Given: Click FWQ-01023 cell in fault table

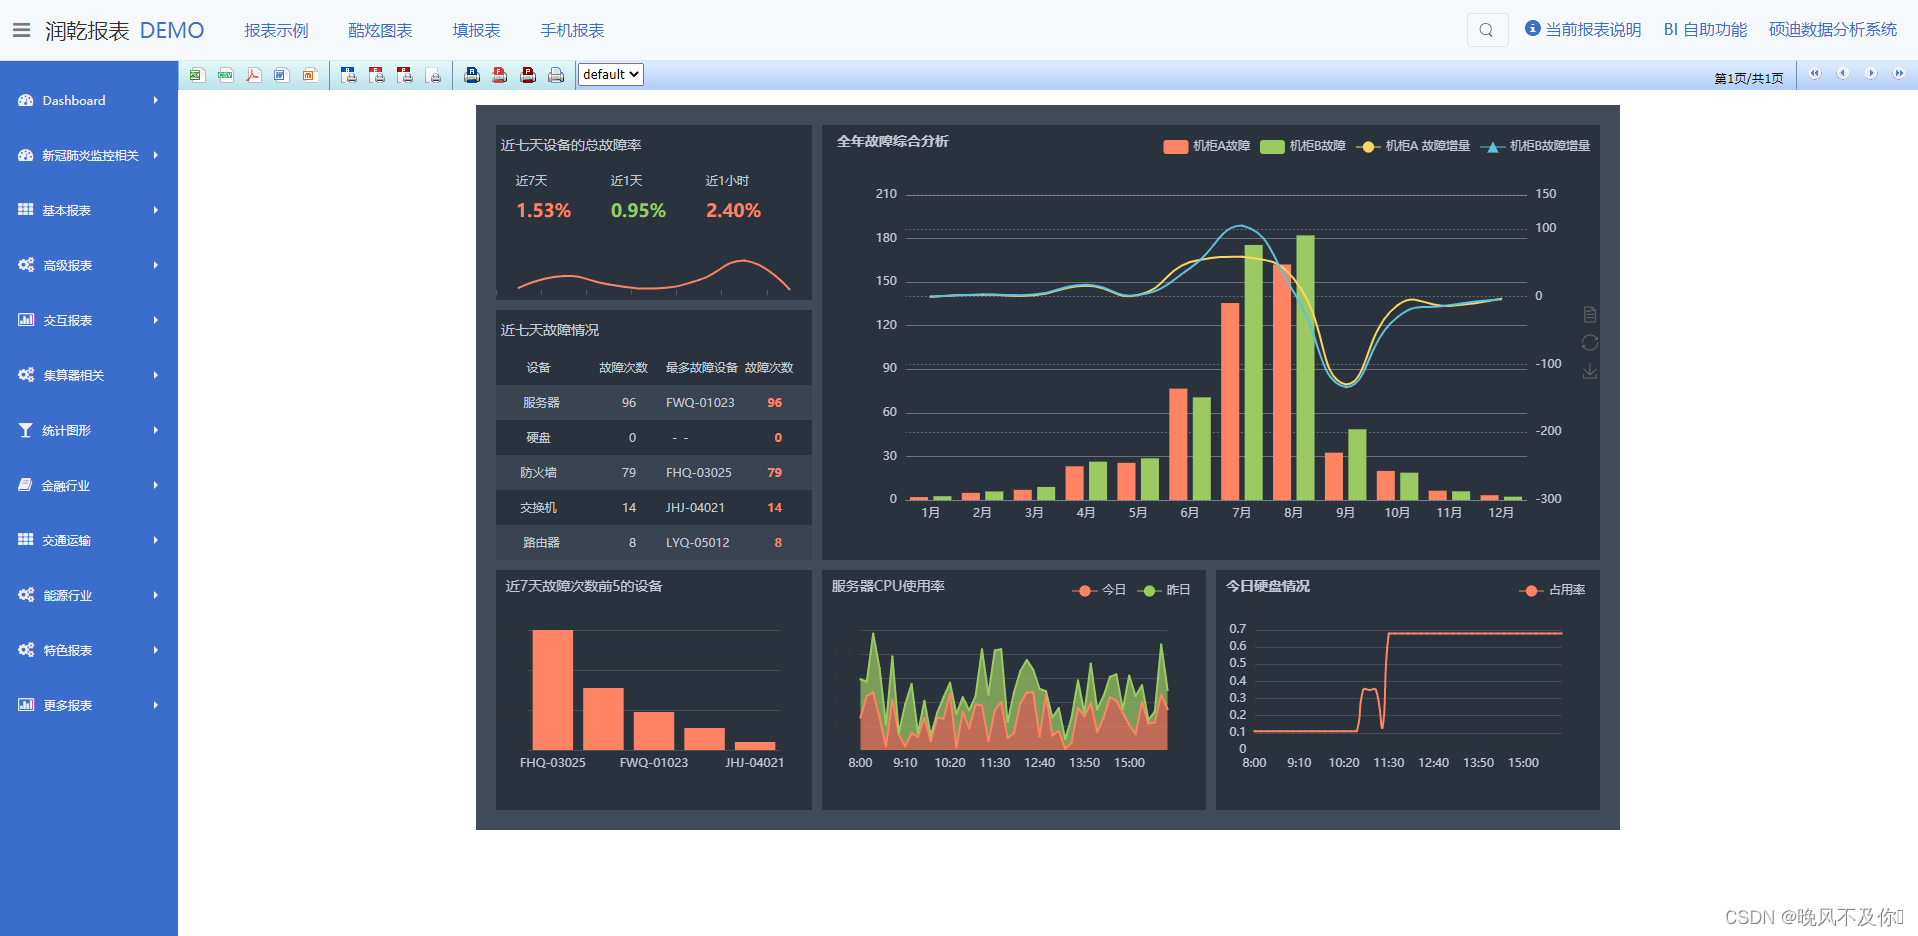Looking at the screenshot, I should click(700, 403).
